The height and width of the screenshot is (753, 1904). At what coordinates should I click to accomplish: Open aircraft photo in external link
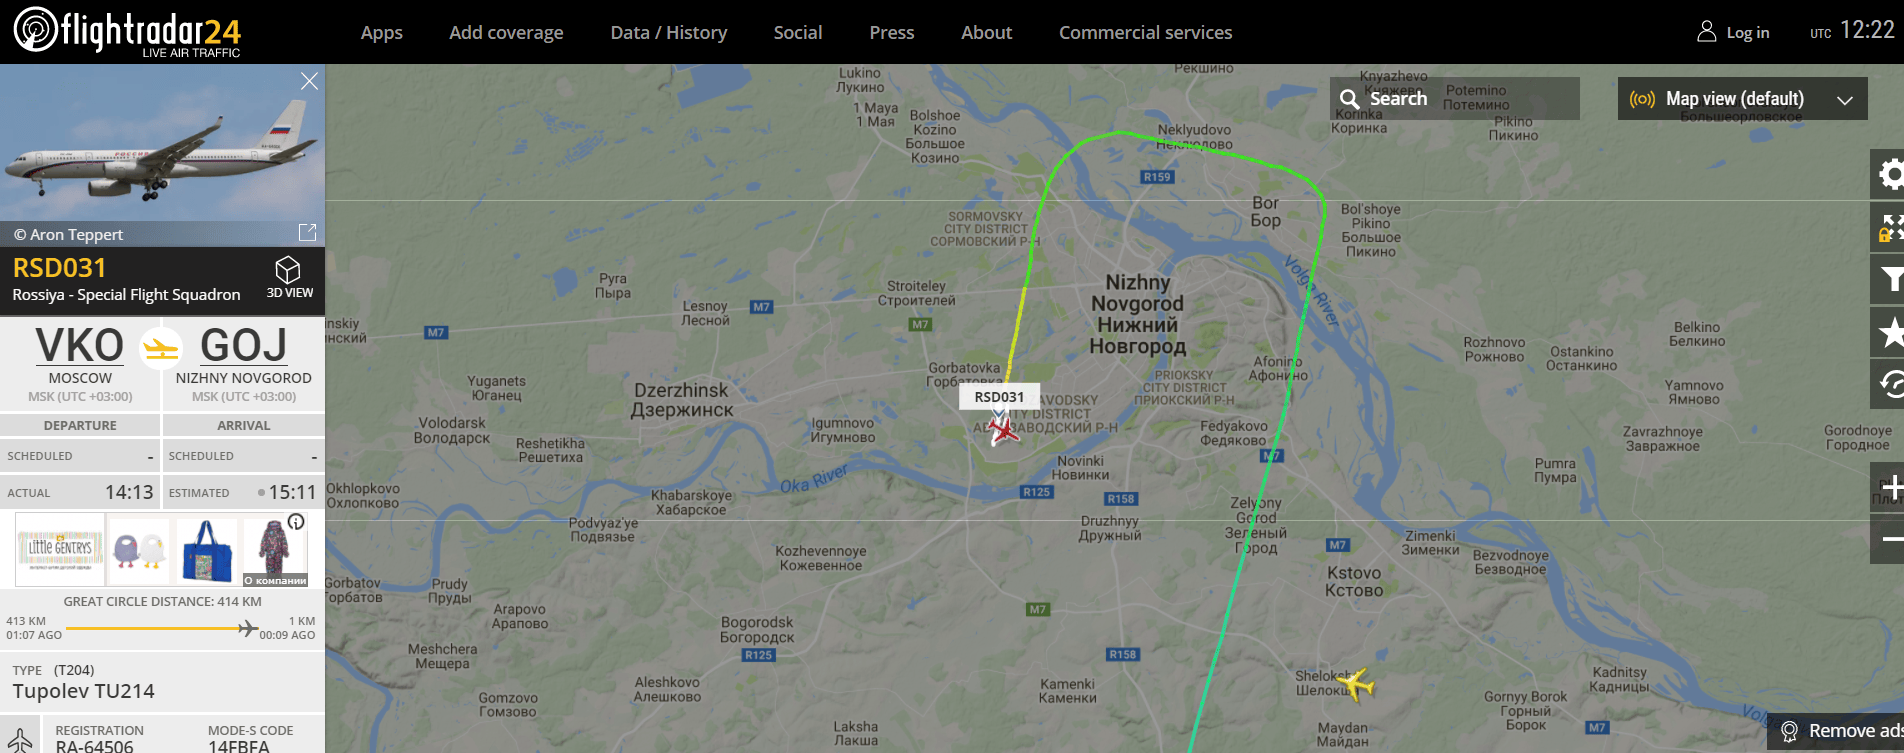308,232
